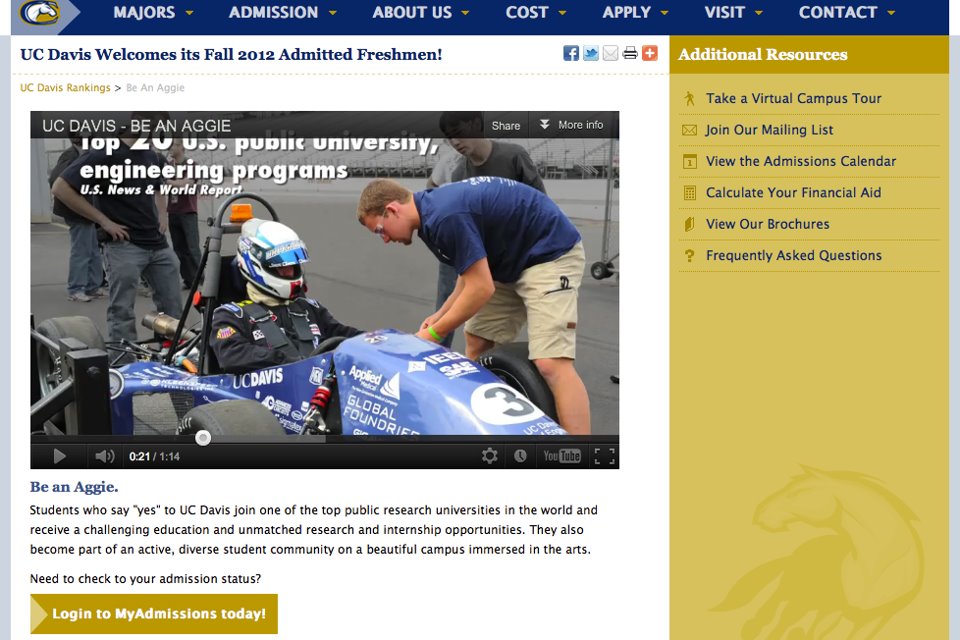Print page using printer icon

click(630, 53)
